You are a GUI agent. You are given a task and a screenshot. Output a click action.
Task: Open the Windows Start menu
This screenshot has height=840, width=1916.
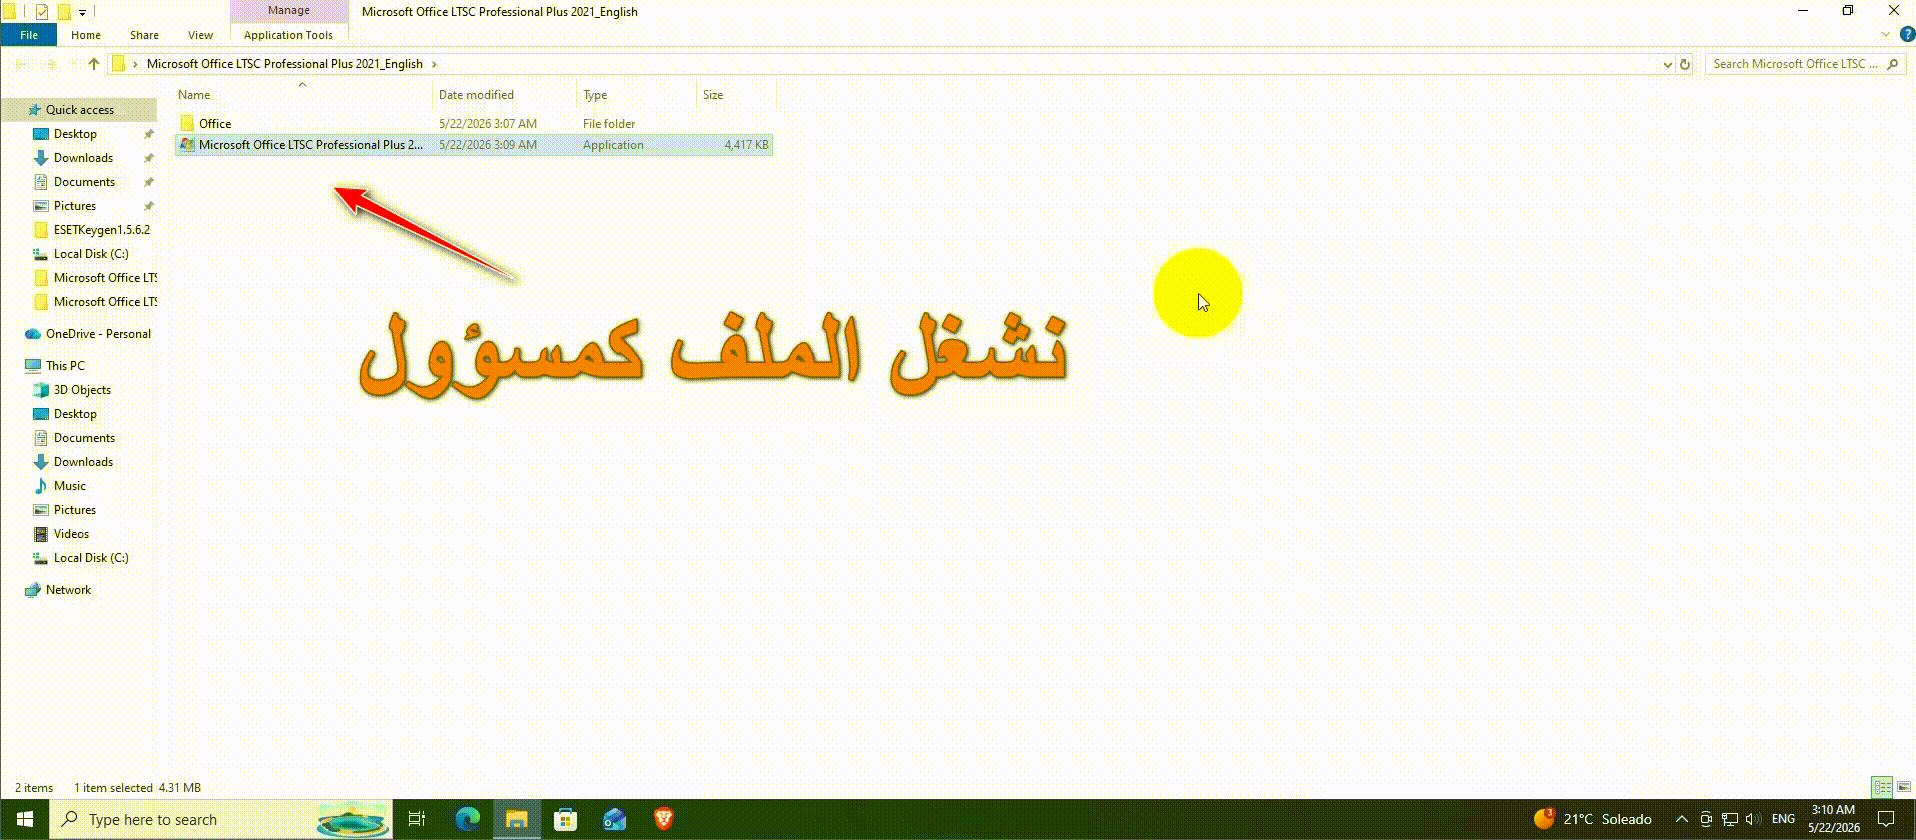coord(24,819)
